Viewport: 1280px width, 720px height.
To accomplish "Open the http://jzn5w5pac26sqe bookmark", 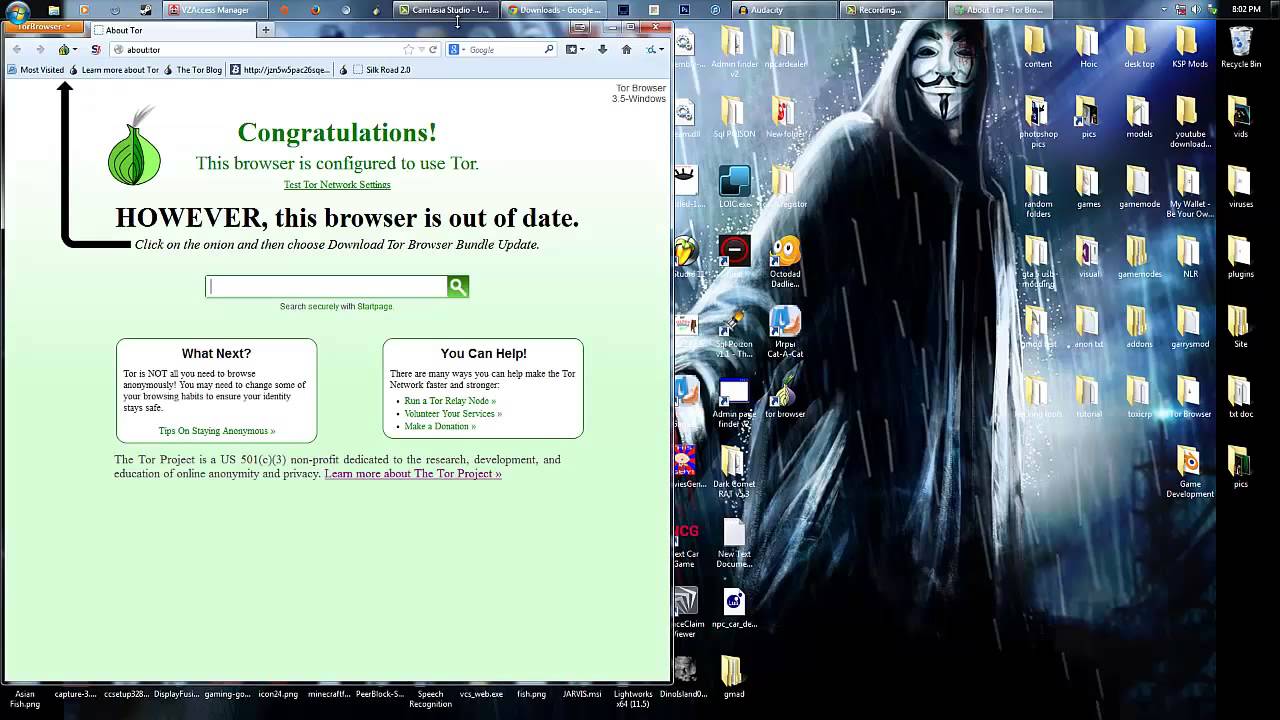I will tap(280, 70).
